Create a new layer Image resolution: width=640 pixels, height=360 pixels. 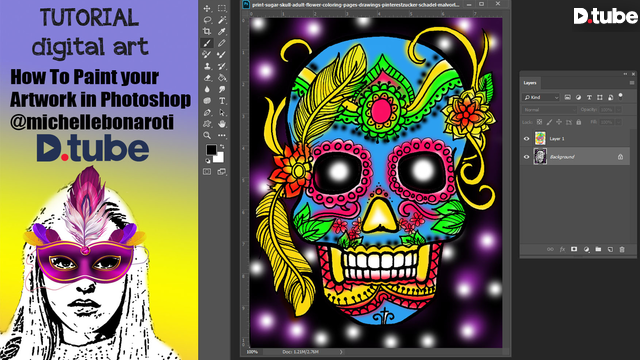click(610, 249)
